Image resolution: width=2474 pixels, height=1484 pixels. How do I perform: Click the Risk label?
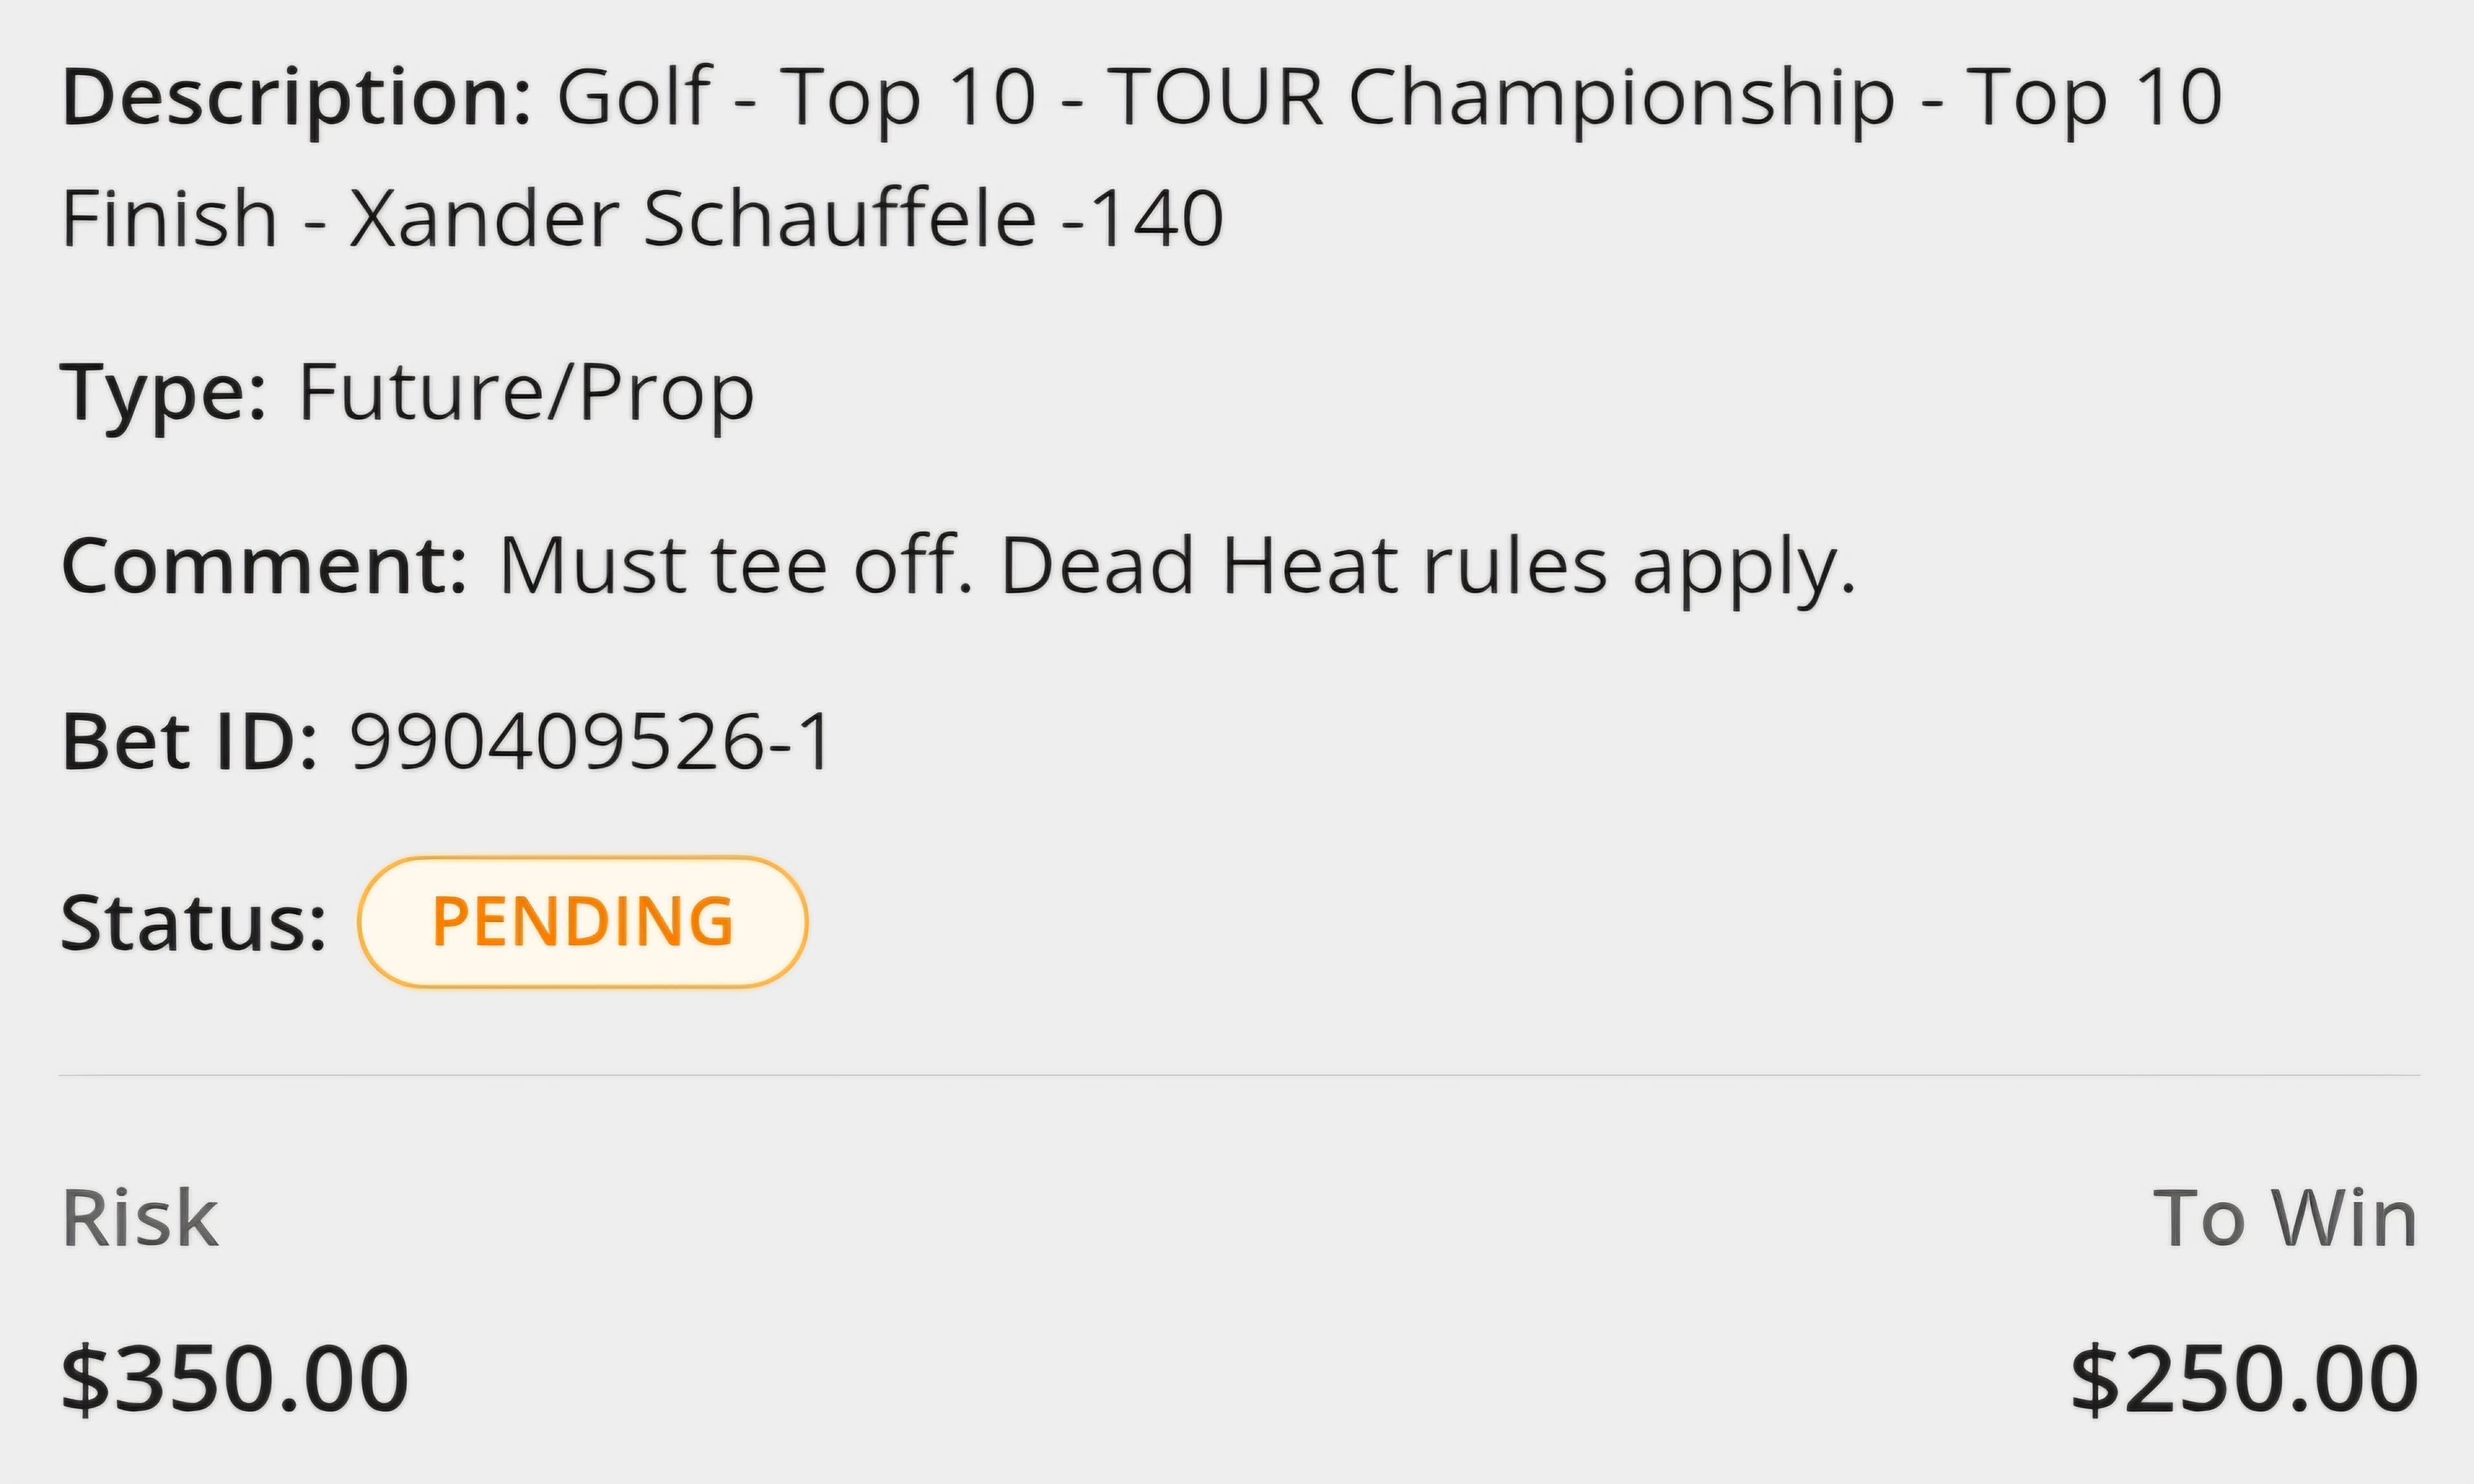[140, 1218]
